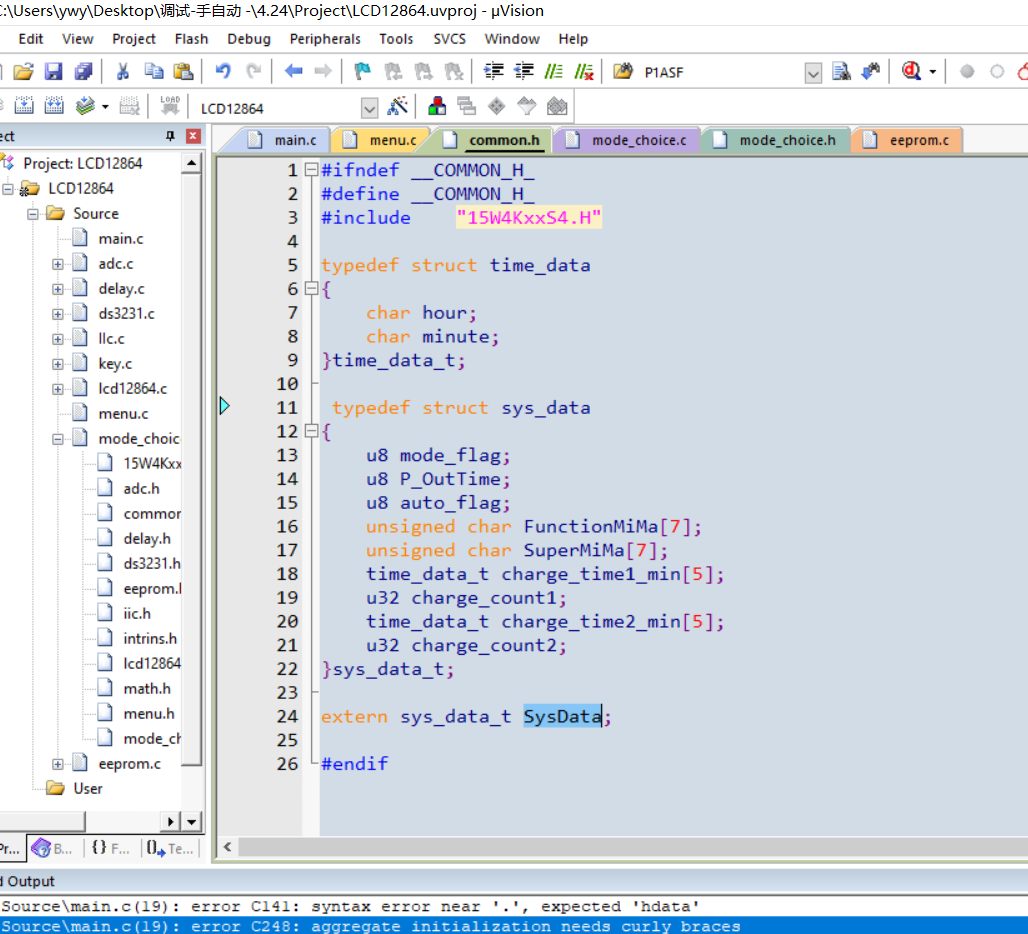Click the find-in-document icon
The width and height of the screenshot is (1028, 934).
[841, 71]
